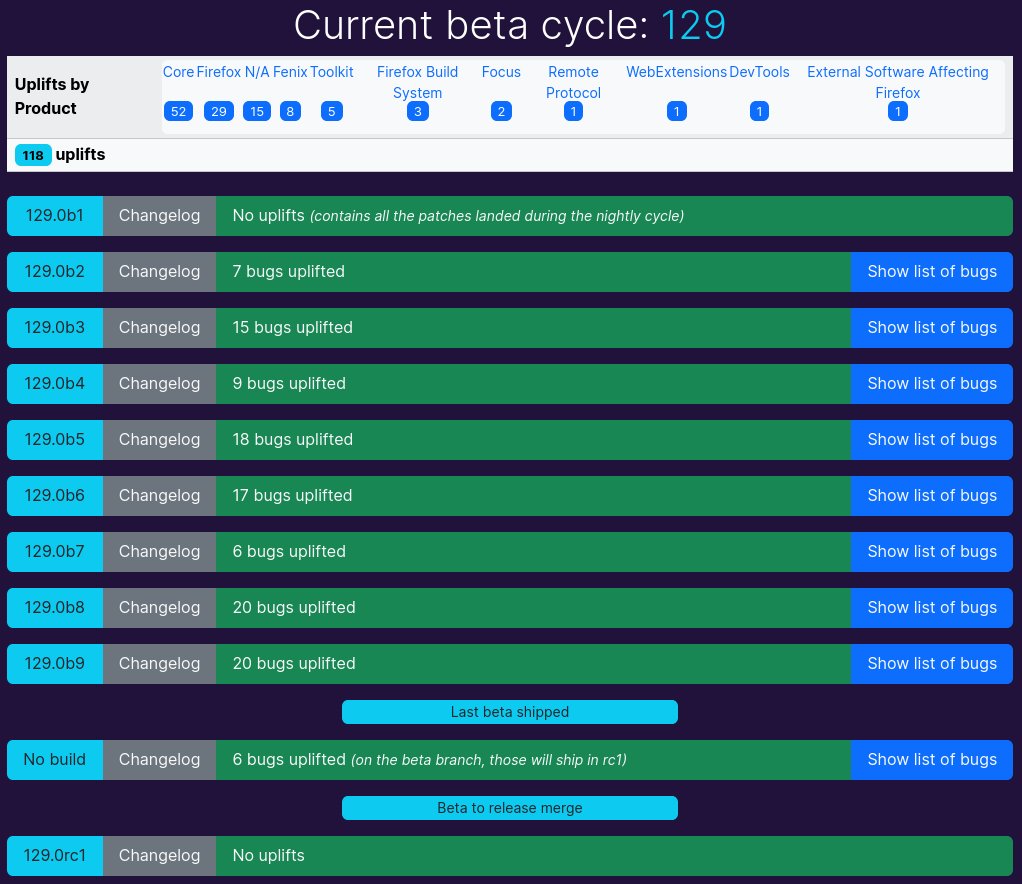Open the 129.0b8 build label
Viewport: 1022px width, 884px height.
[x=55, y=608]
